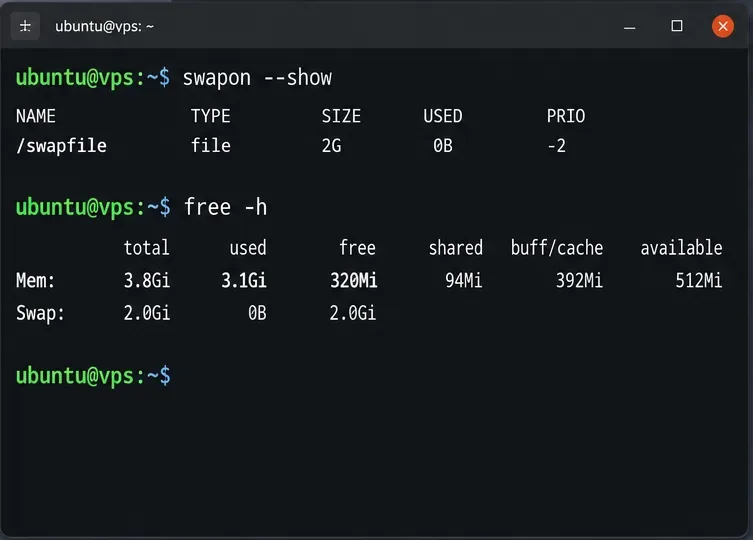The height and width of the screenshot is (540, 753).
Task: Select the '320Mi' free memory value
Action: pyautogui.click(x=353, y=280)
